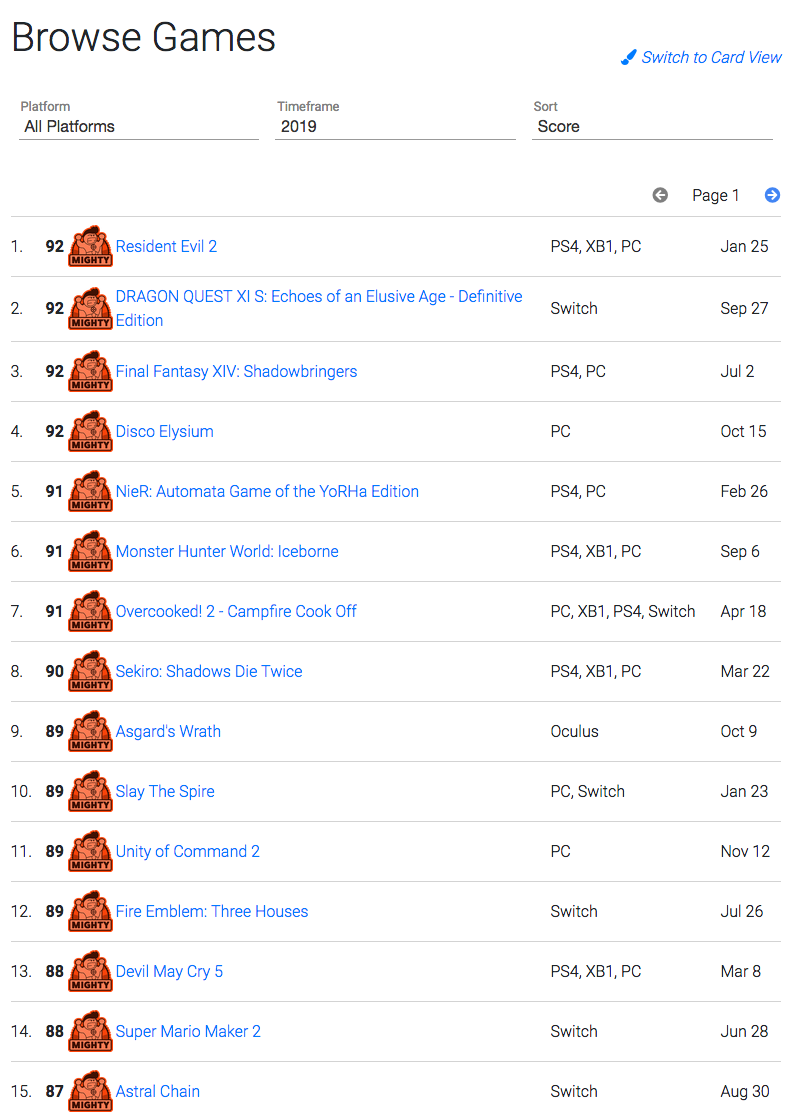Click the Mighty badge beside Astral Chain
The height and width of the screenshot is (1120, 787).
[x=91, y=1091]
